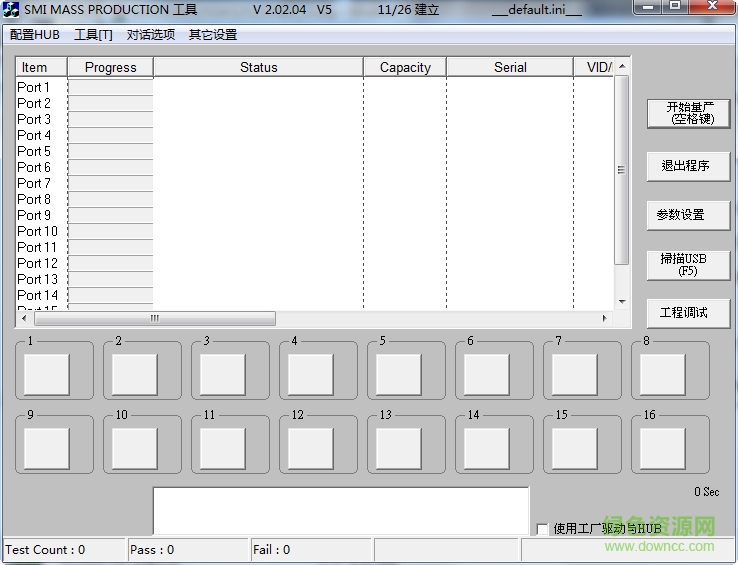Click the horizontal scroll left arrow
738x565 pixels.
pos(24,318)
